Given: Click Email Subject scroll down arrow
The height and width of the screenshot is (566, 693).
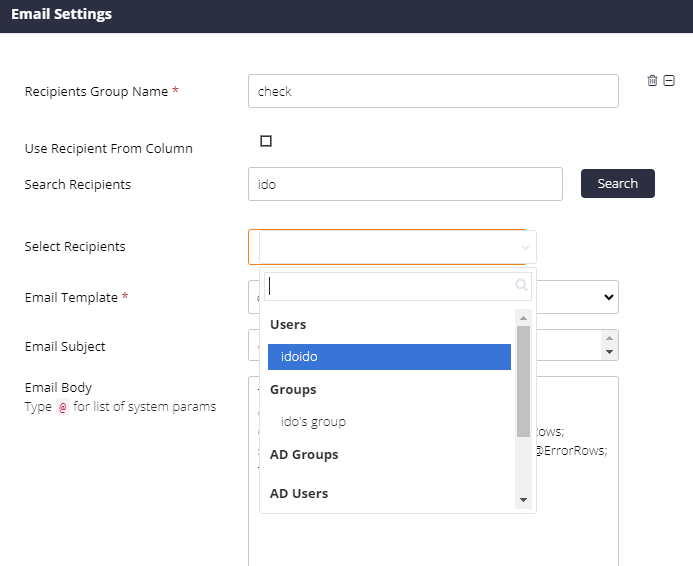Looking at the screenshot, I should pyautogui.click(x=609, y=352).
